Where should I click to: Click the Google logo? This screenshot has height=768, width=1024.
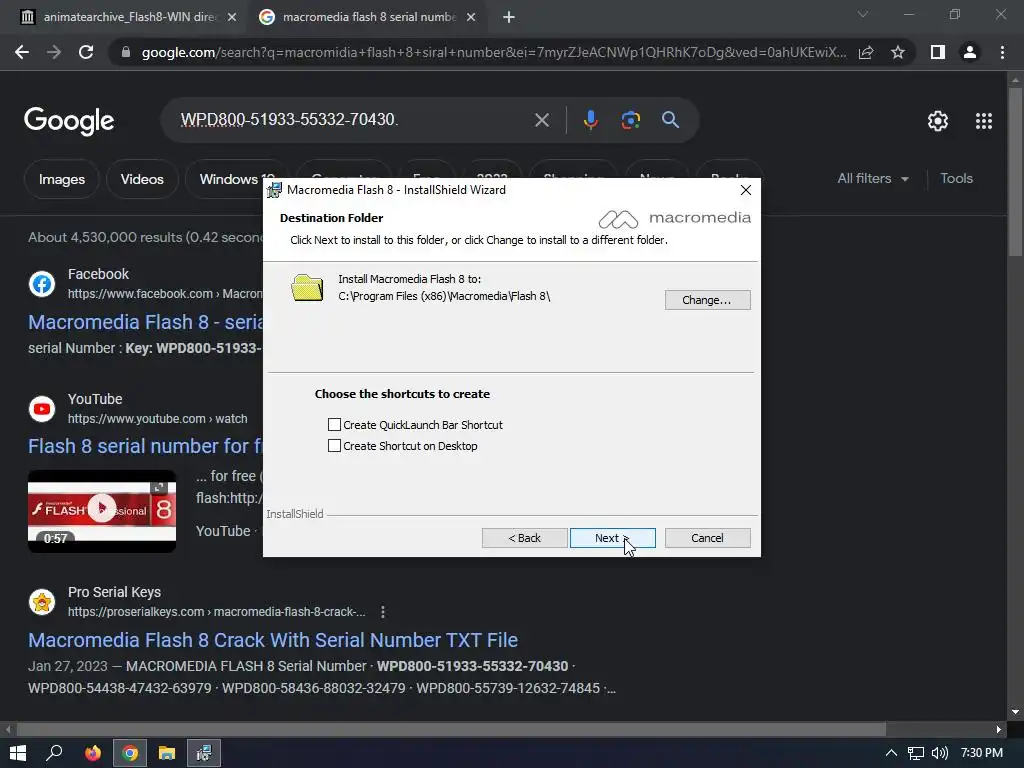point(69,121)
